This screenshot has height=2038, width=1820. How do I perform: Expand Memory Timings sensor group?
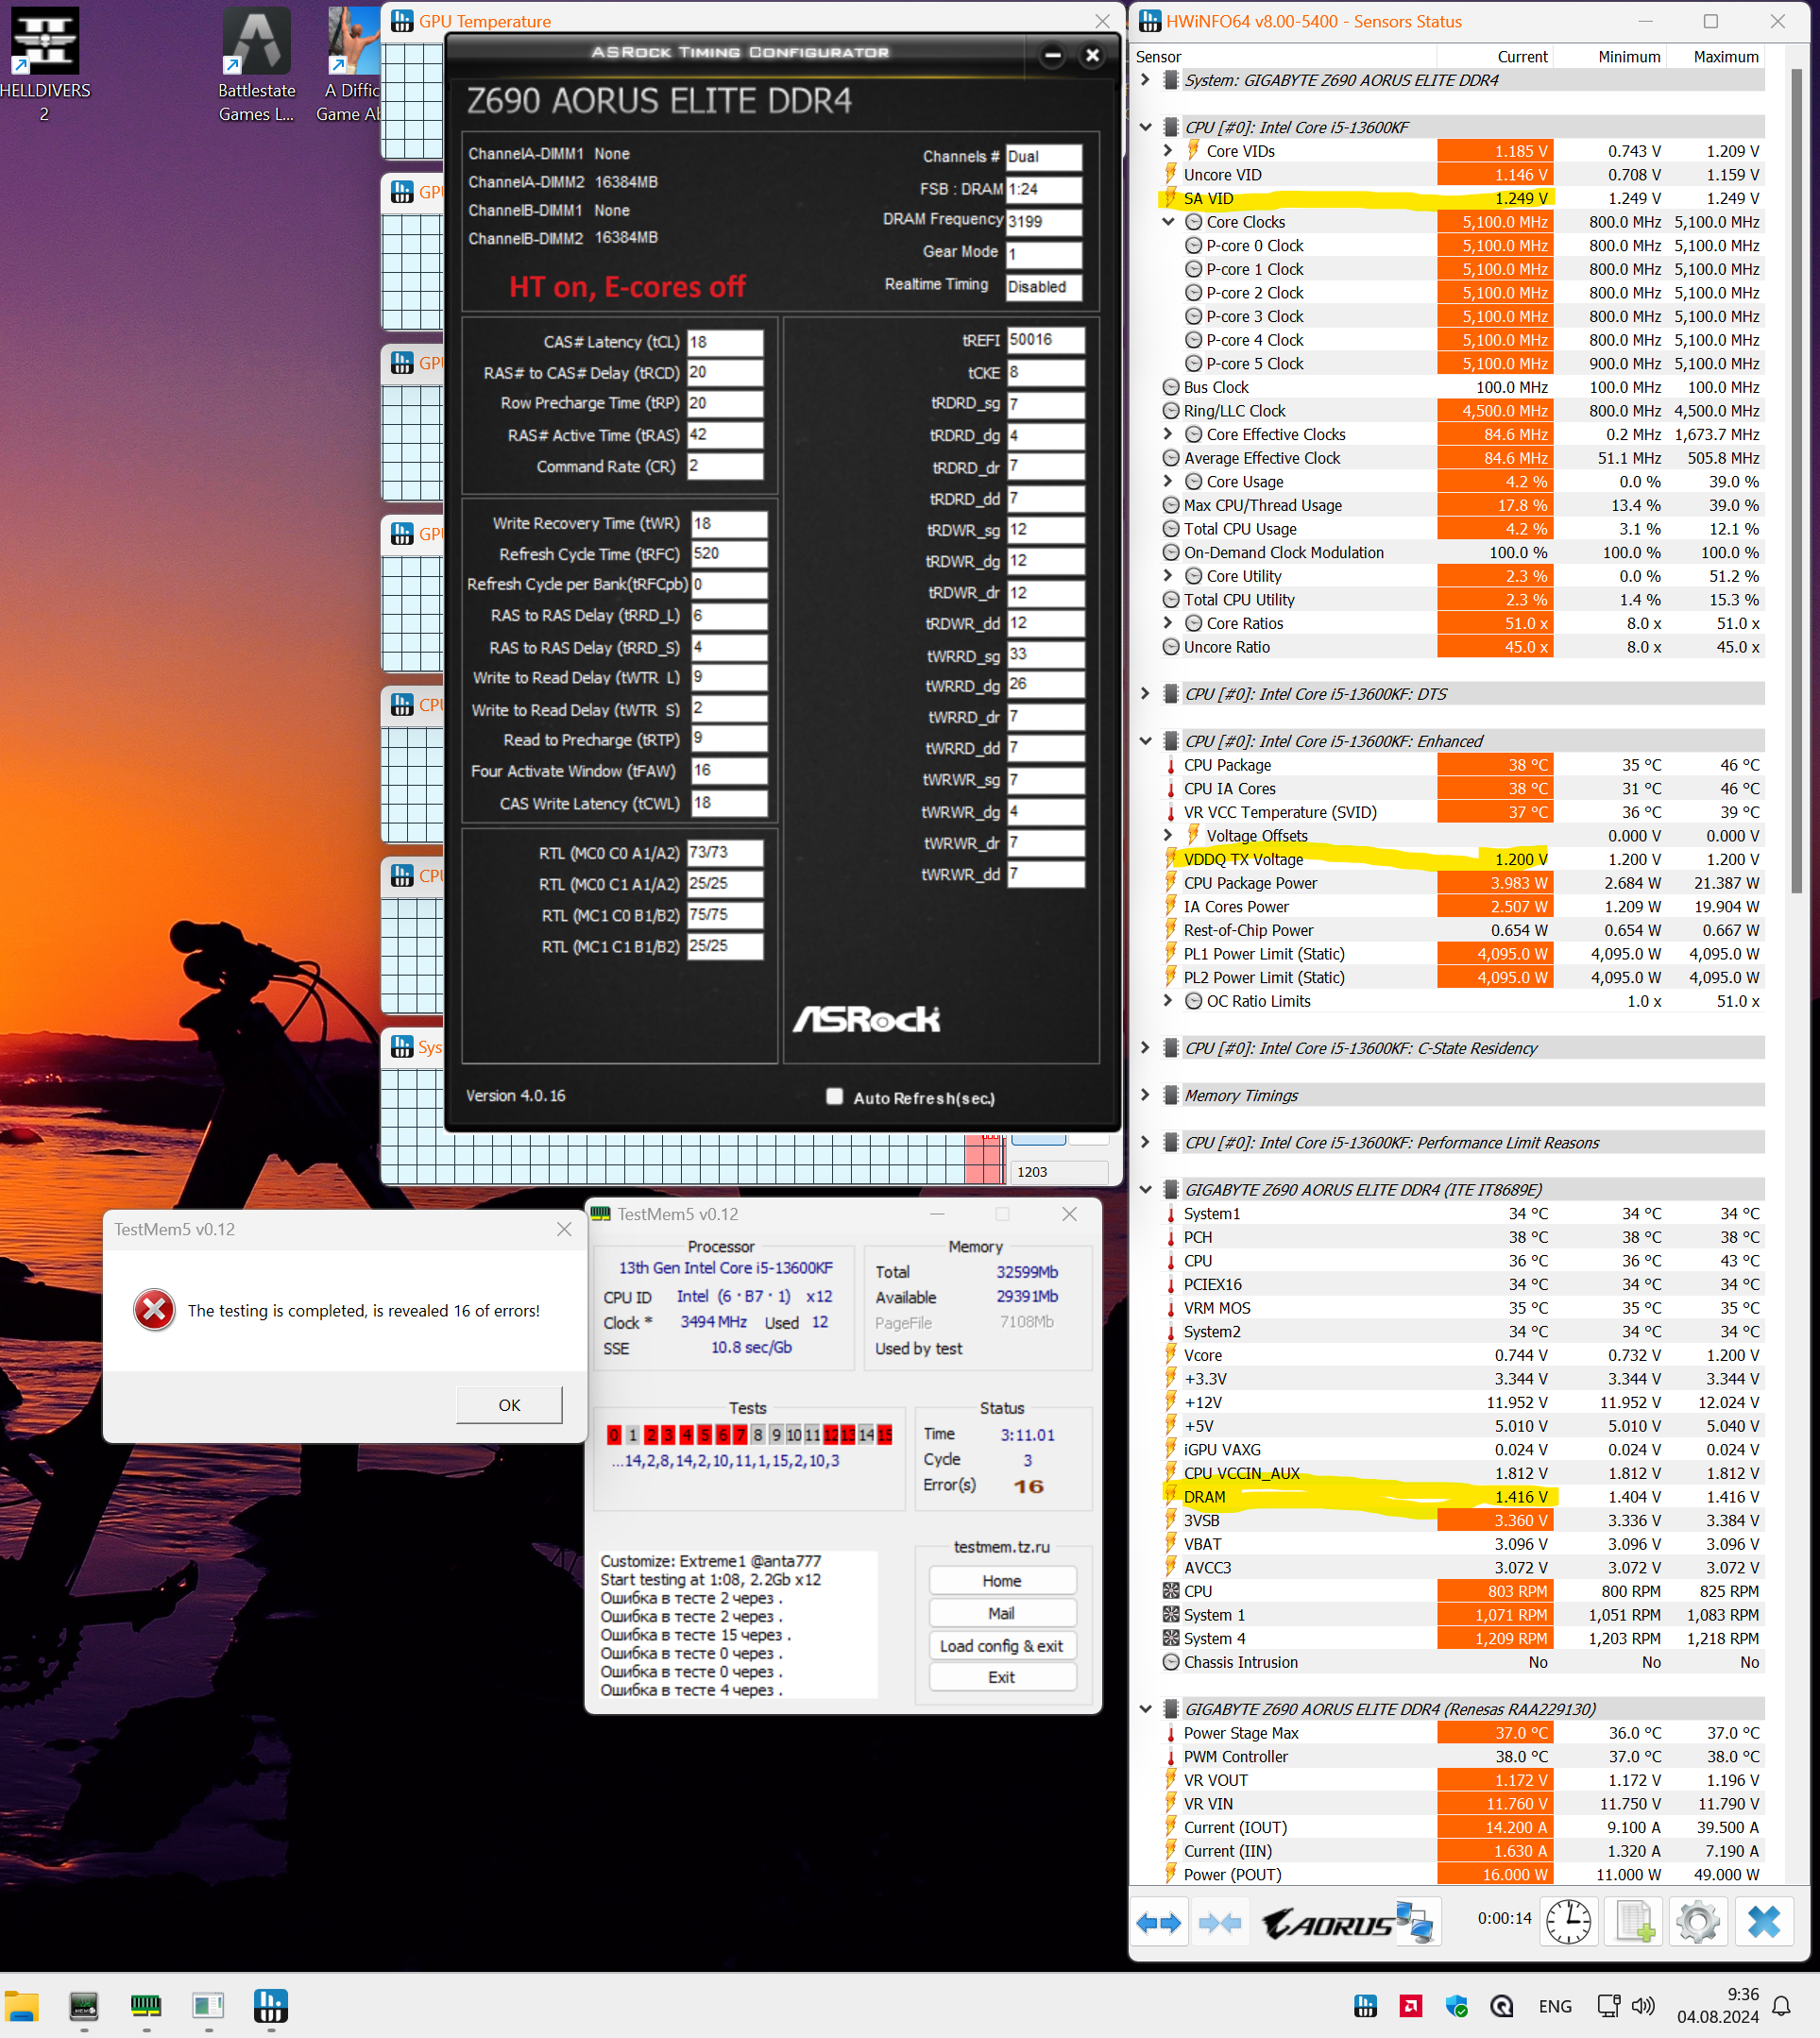click(x=1145, y=1095)
